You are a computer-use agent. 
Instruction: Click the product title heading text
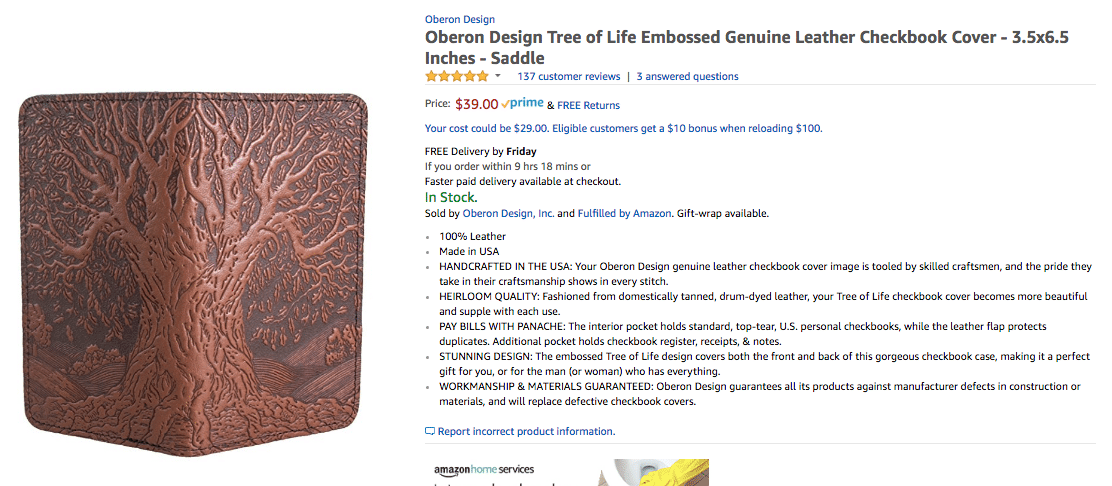click(747, 48)
